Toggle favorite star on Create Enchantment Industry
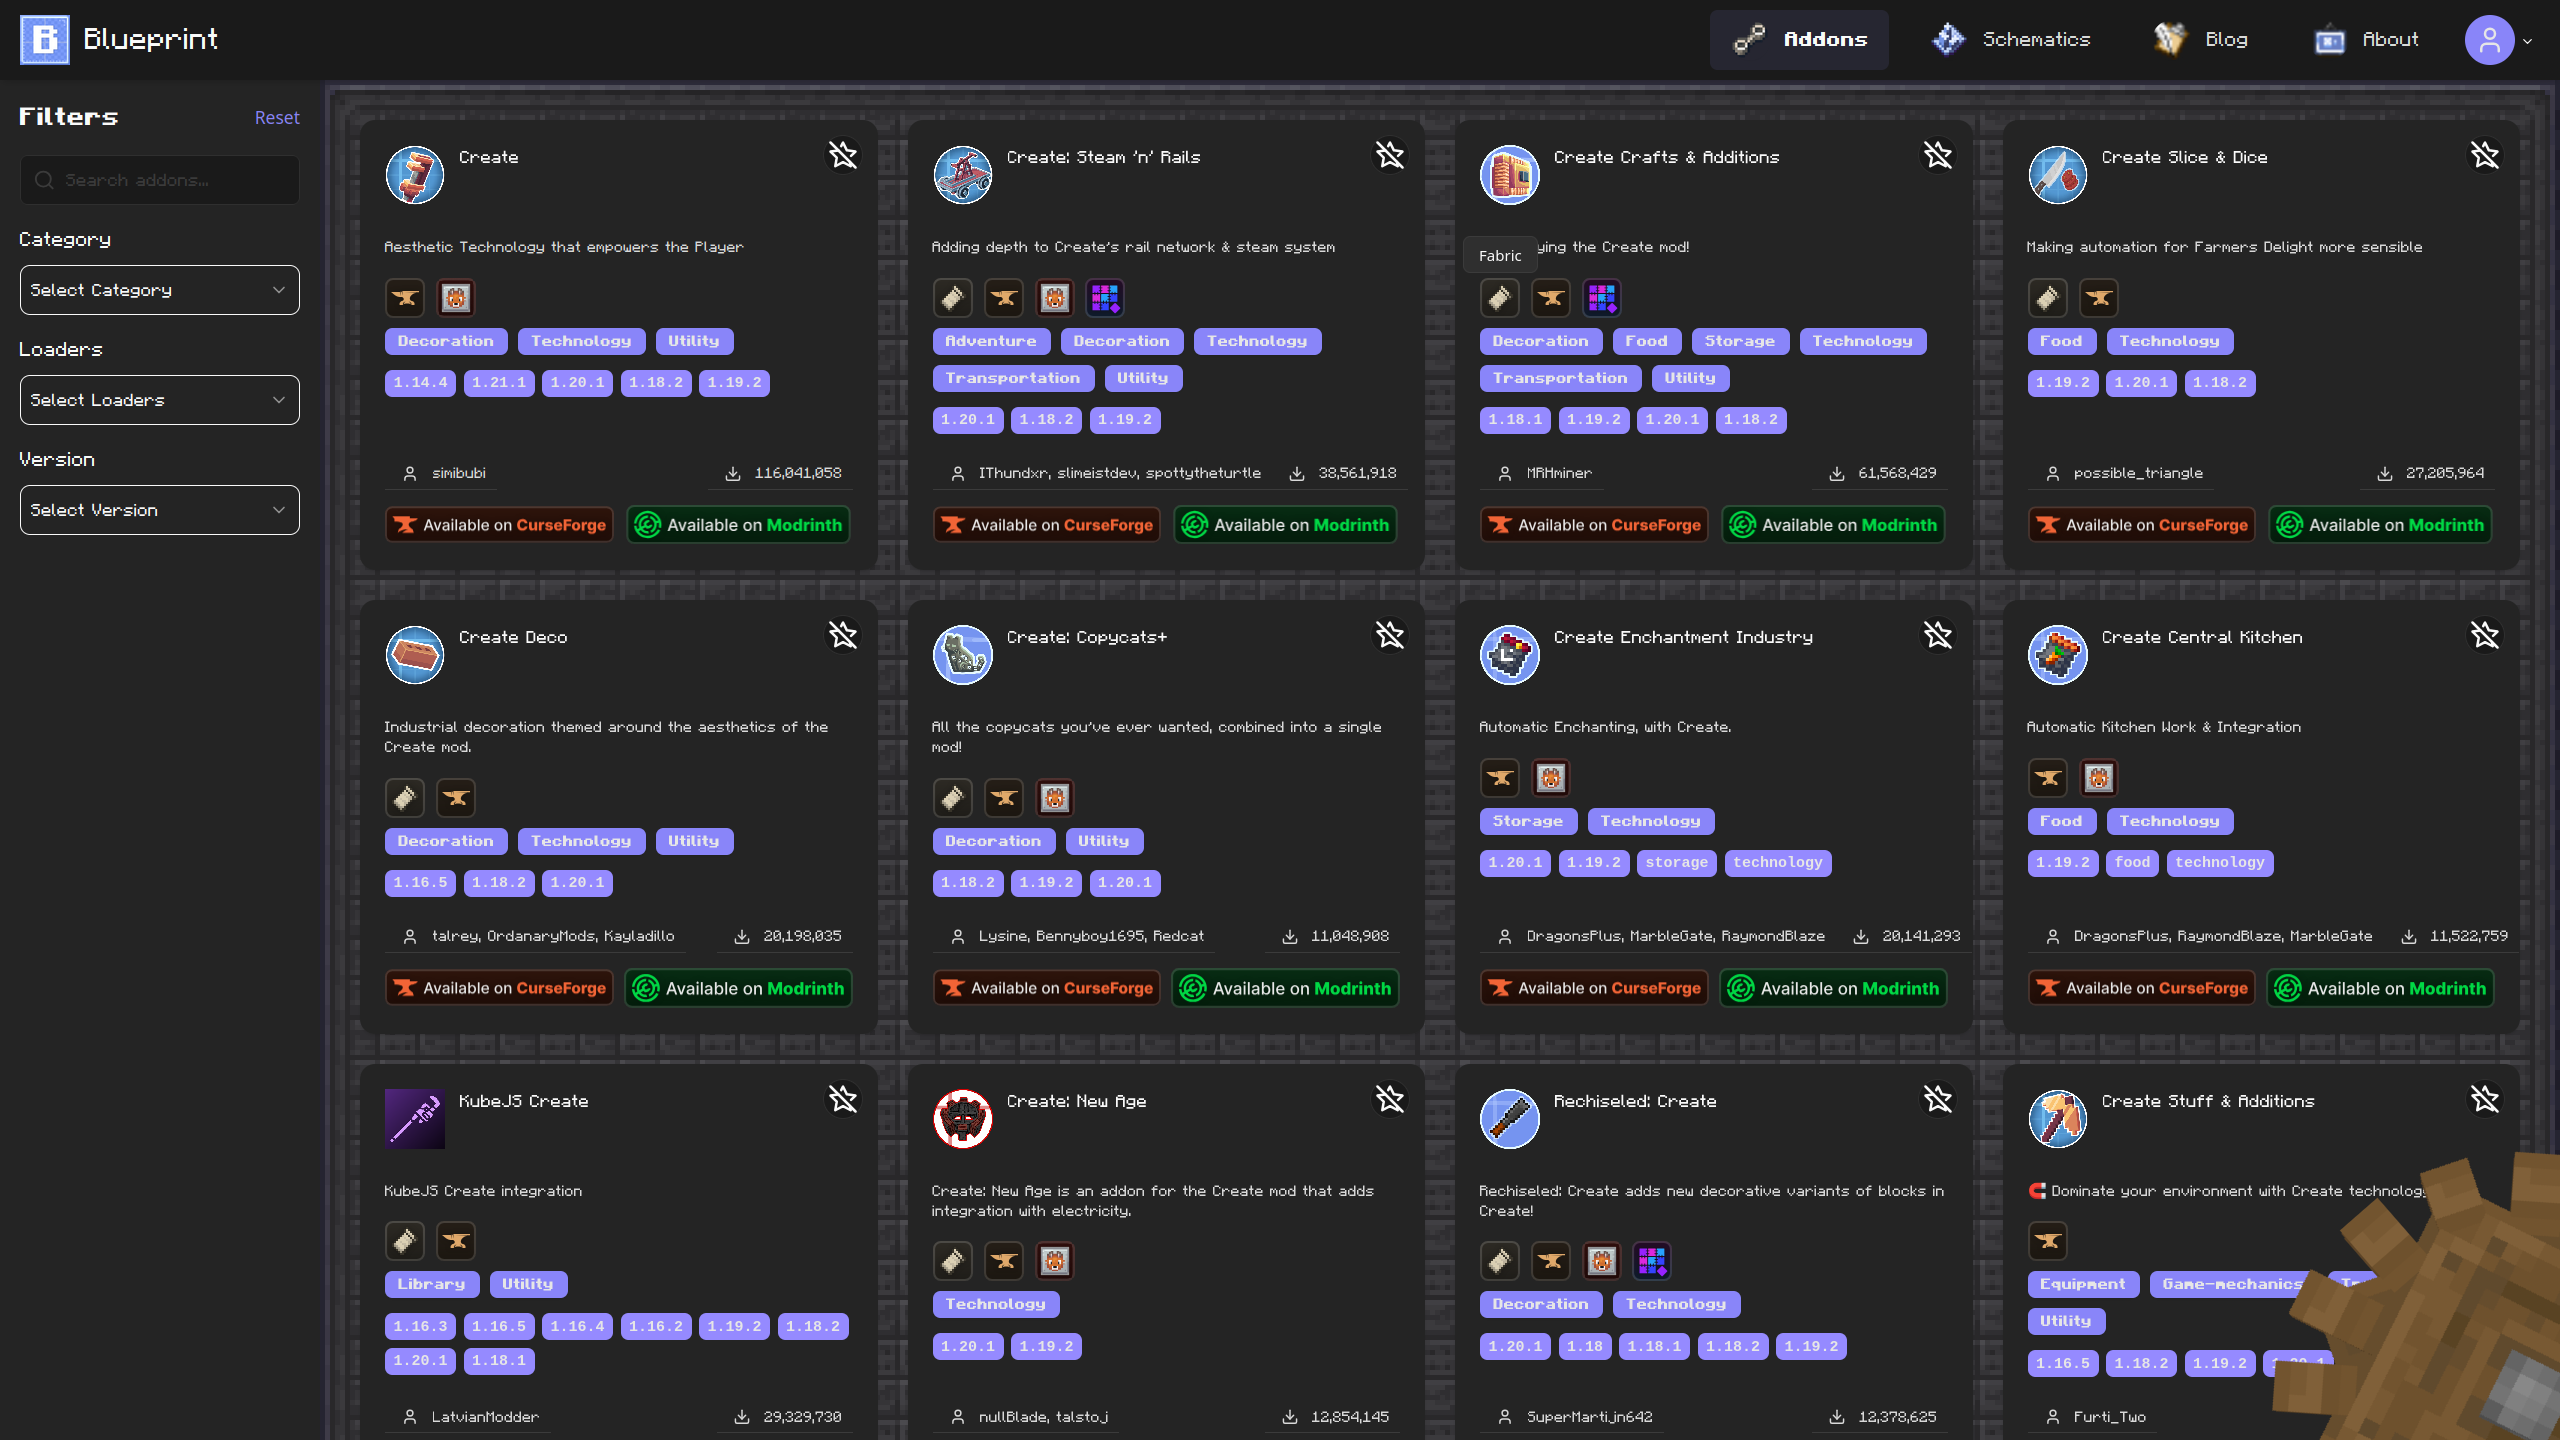The image size is (2560, 1440). pos(1938,635)
